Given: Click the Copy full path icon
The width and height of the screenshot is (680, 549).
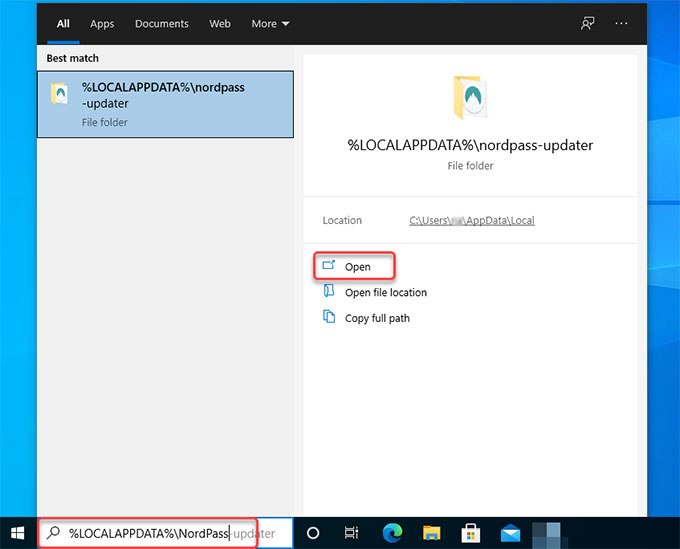Looking at the screenshot, I should [329, 316].
